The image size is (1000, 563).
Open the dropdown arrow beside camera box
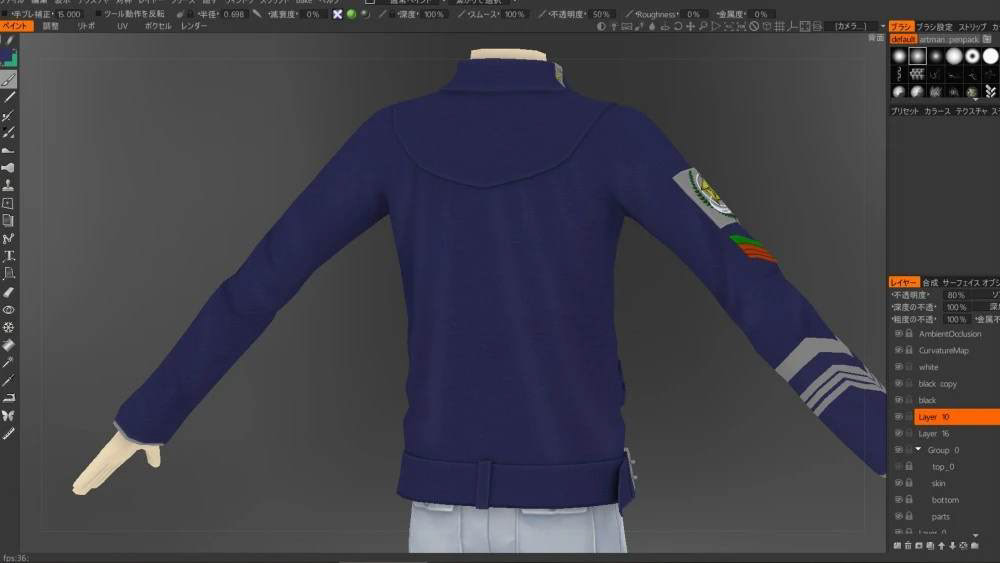pyautogui.click(x=883, y=26)
